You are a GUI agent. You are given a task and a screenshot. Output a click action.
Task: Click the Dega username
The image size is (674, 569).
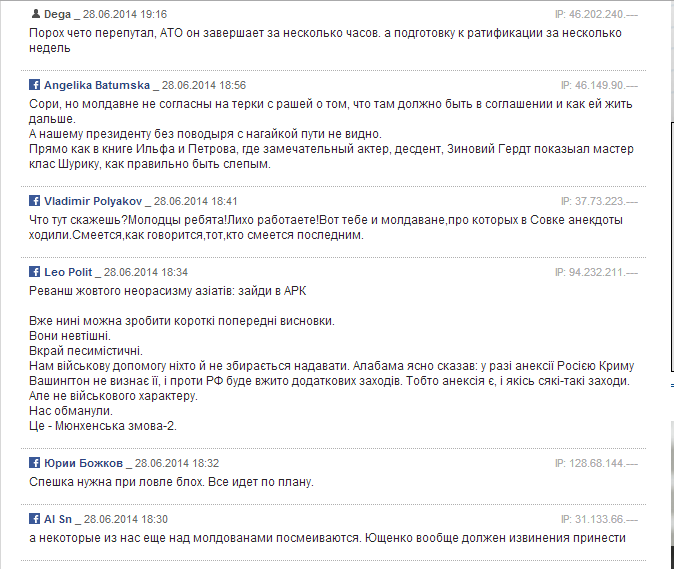57,15
